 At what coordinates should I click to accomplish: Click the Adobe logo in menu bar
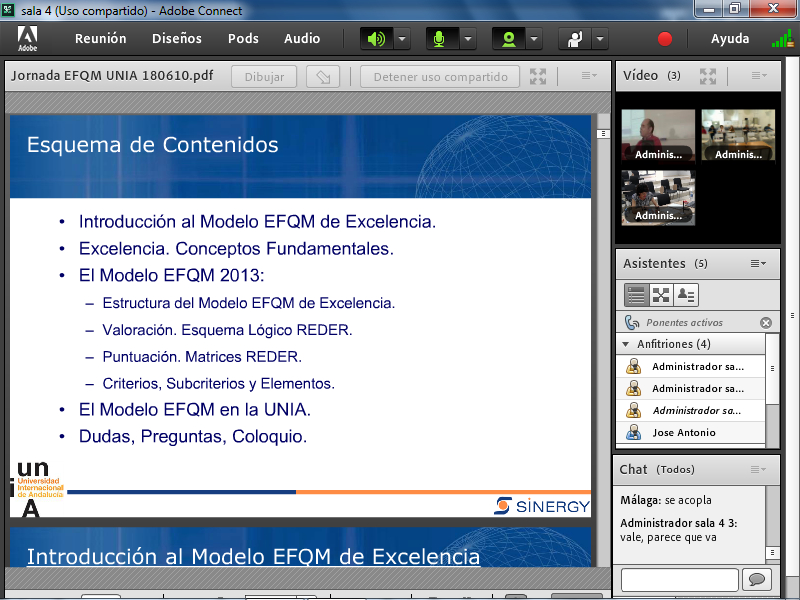(x=27, y=39)
